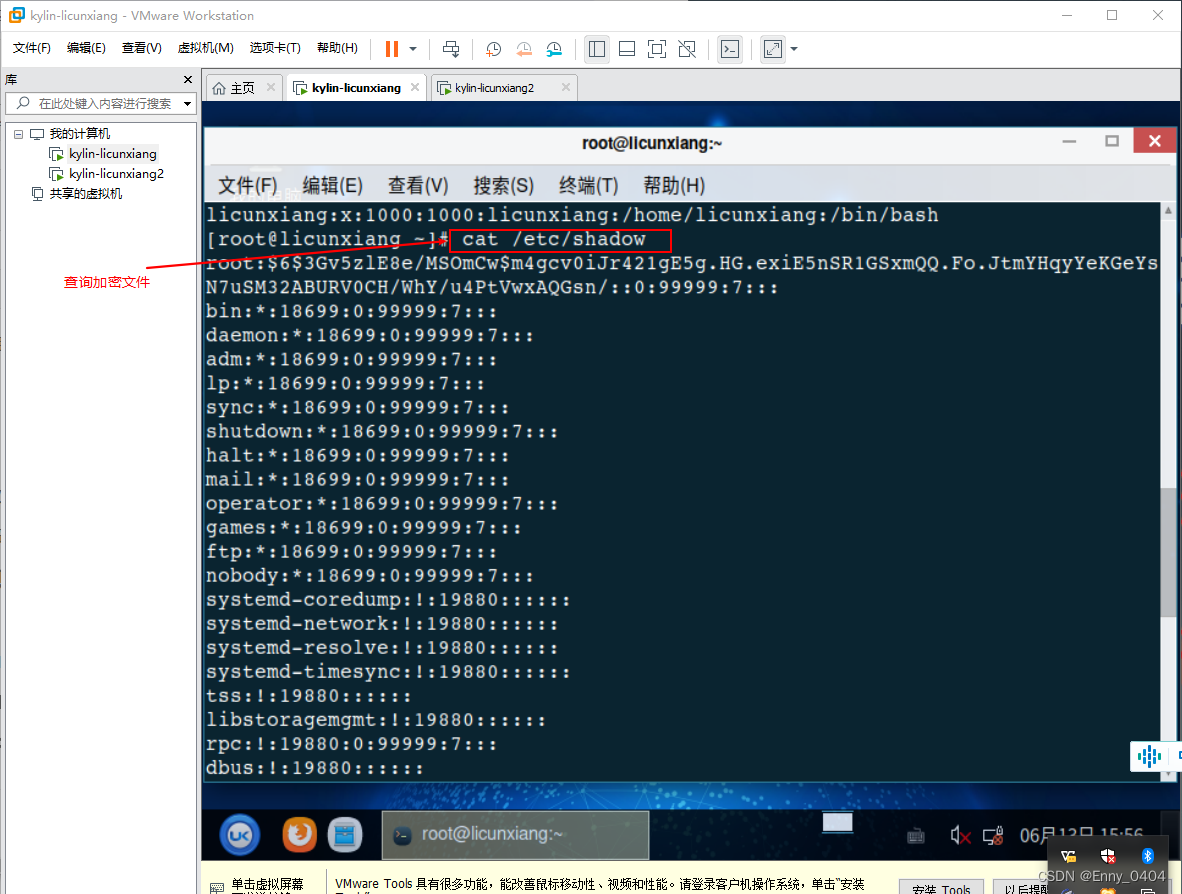The height and width of the screenshot is (894, 1182).
Task: Open the terminal 查看(V) menu
Action: point(418,185)
